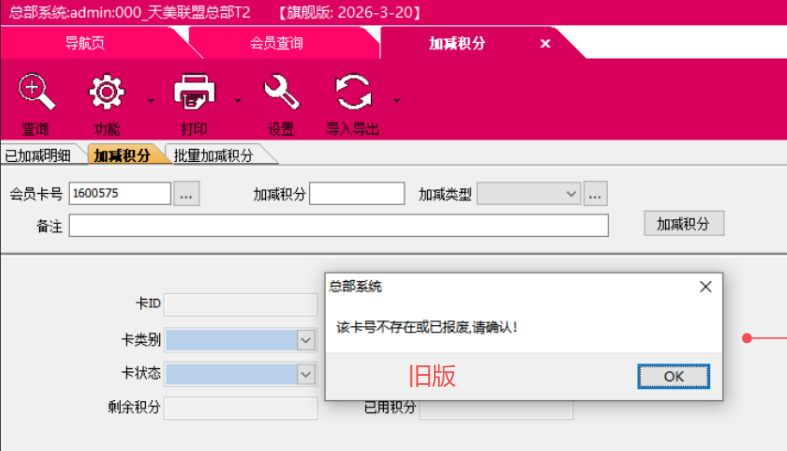Open the 功能 gear icon
This screenshot has height=451, width=787.
pos(106,92)
